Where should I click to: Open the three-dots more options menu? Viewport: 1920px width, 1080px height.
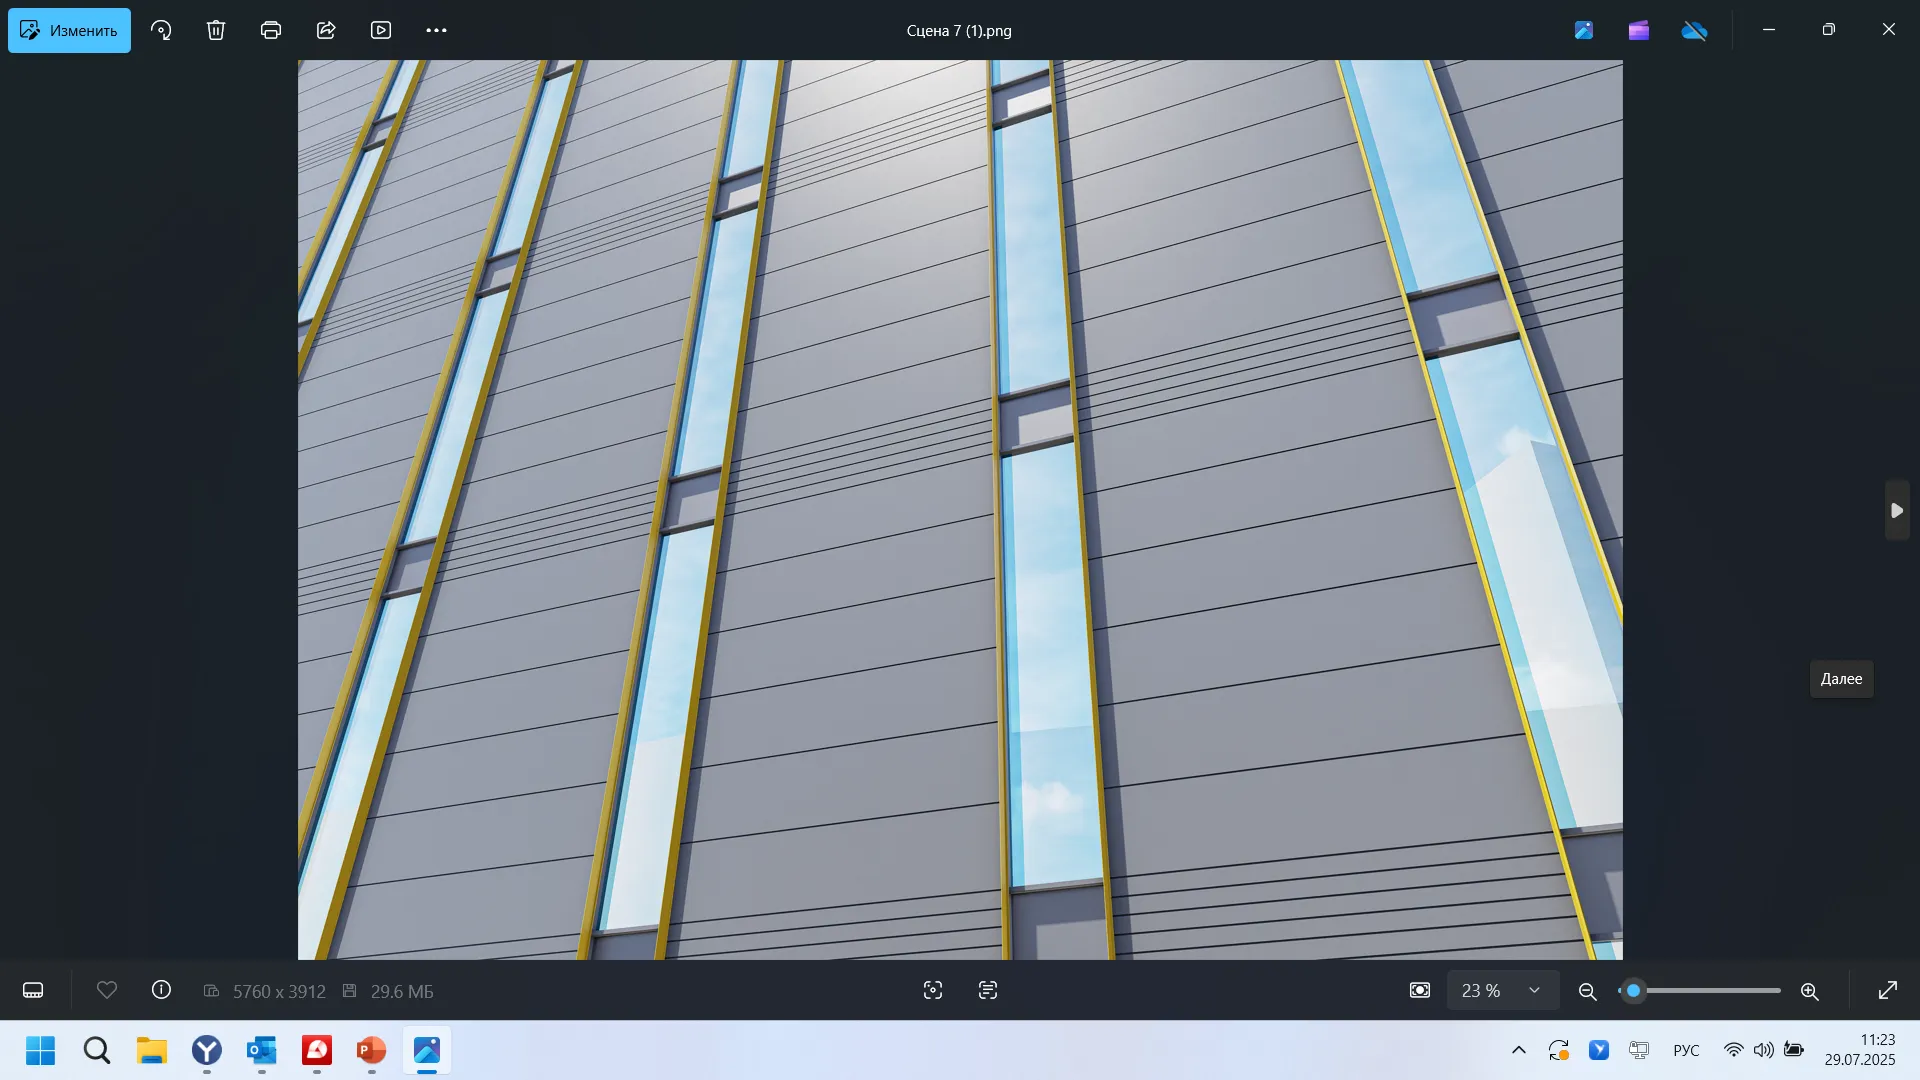pos(436,30)
